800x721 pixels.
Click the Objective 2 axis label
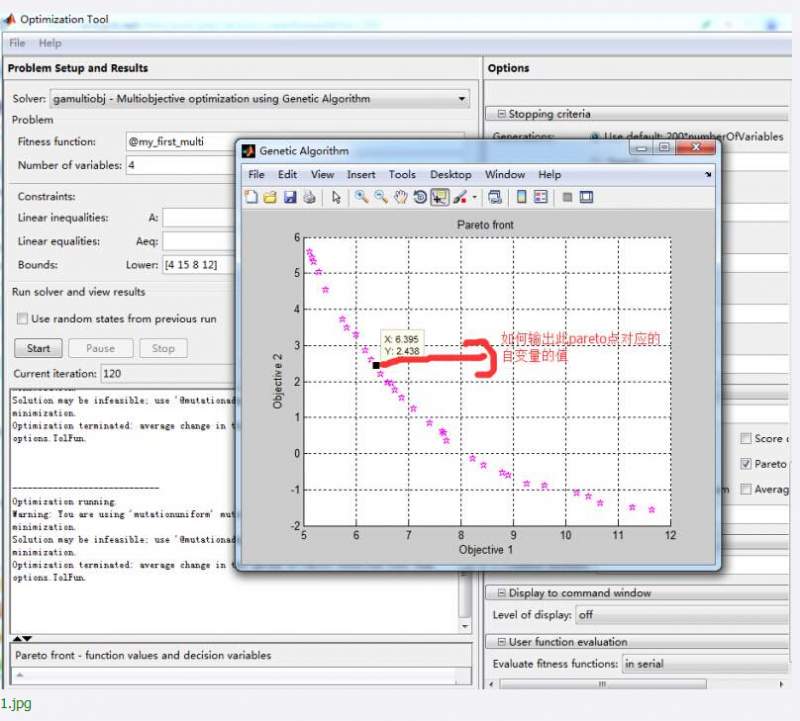[x=278, y=381]
